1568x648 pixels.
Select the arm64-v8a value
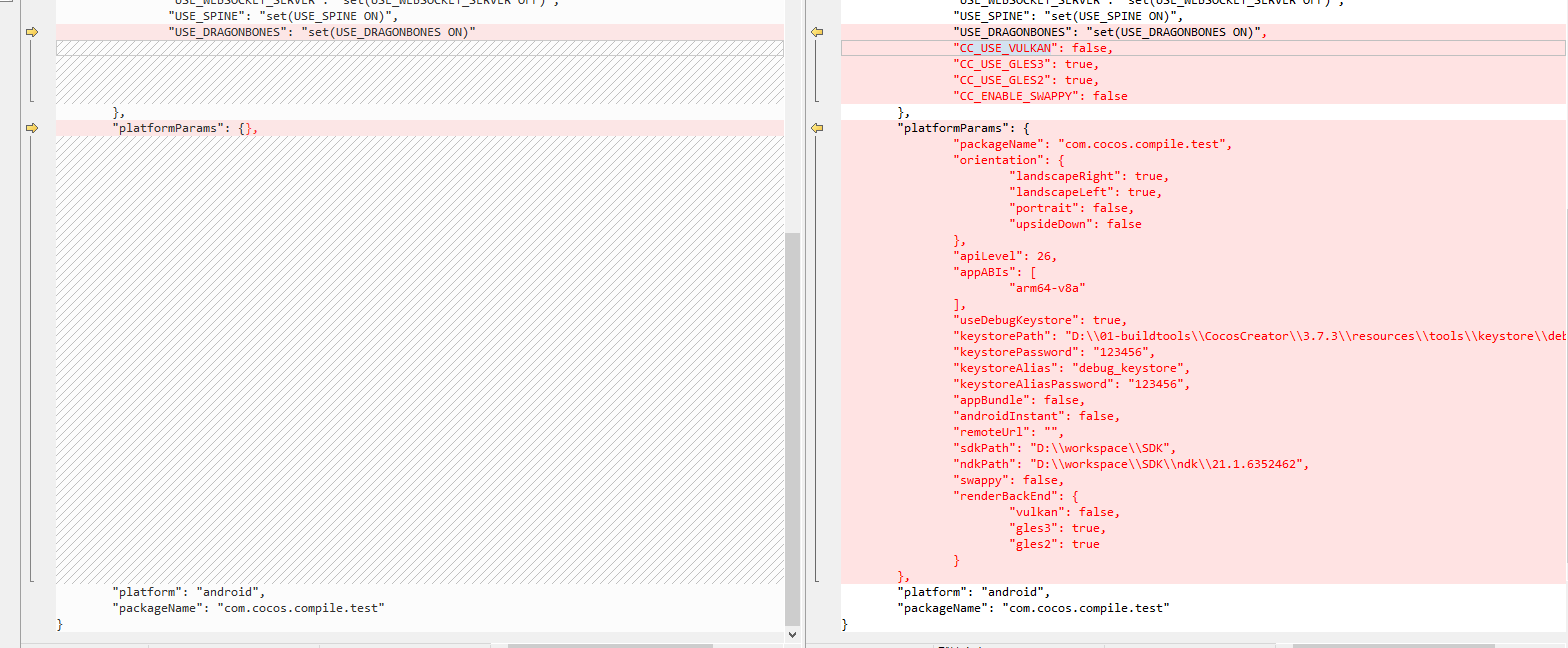point(1048,288)
